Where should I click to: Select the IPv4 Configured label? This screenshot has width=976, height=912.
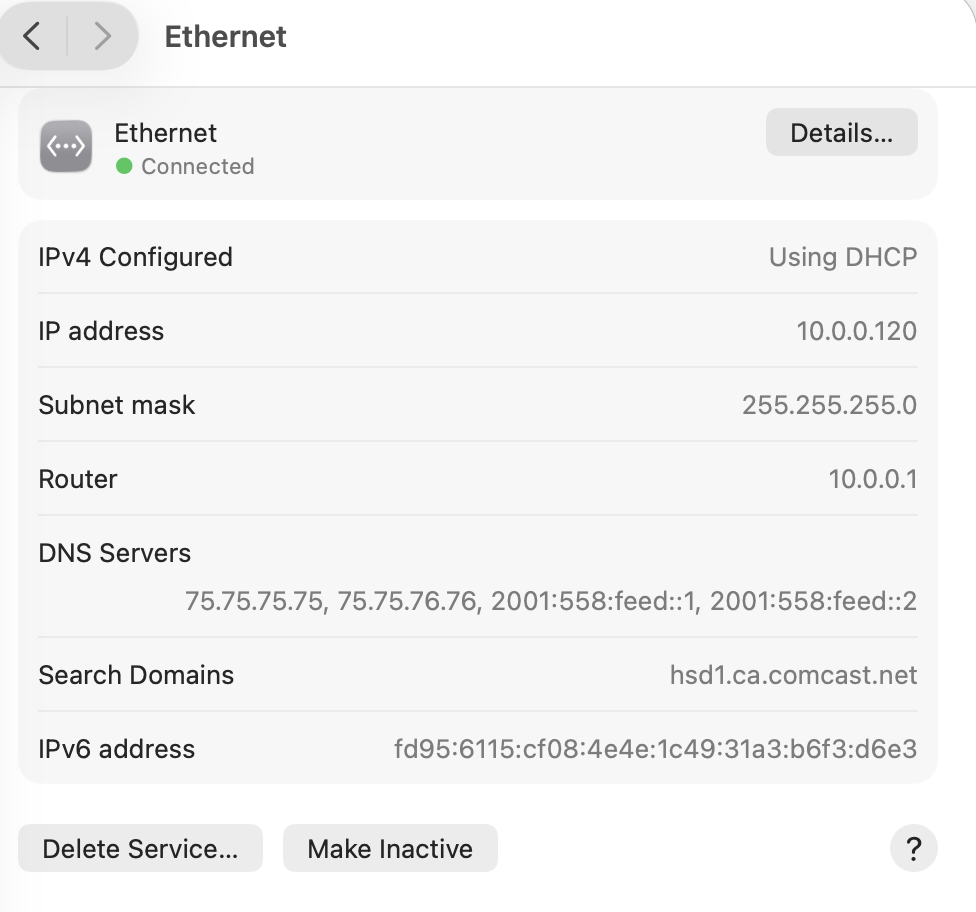coord(135,257)
